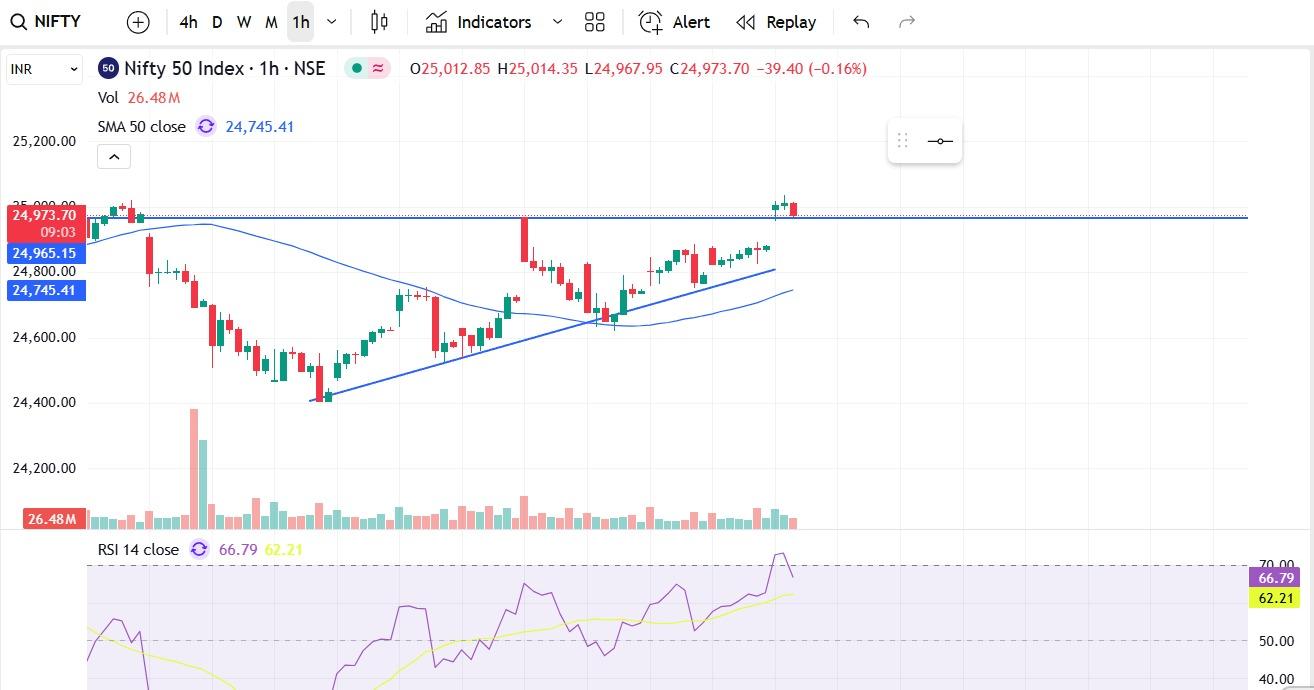The width and height of the screenshot is (1314, 690).
Task: Click the Vol 26.48M indicator label
Action: [x=139, y=98]
